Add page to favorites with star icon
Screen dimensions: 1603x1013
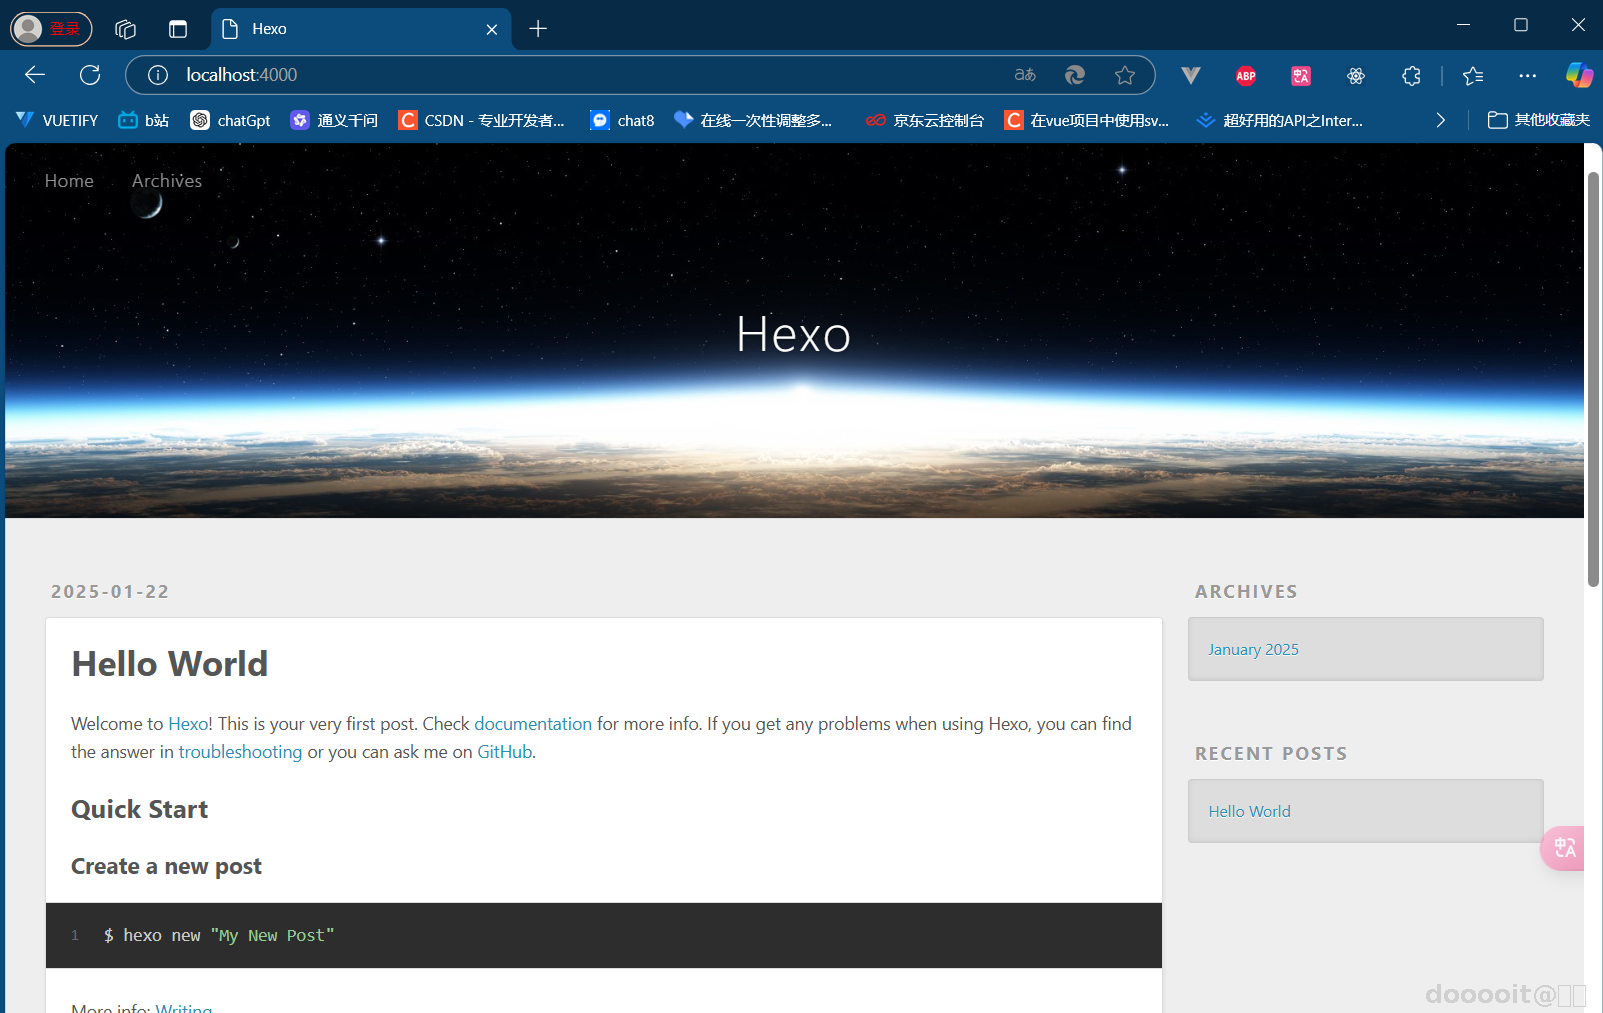(1125, 75)
